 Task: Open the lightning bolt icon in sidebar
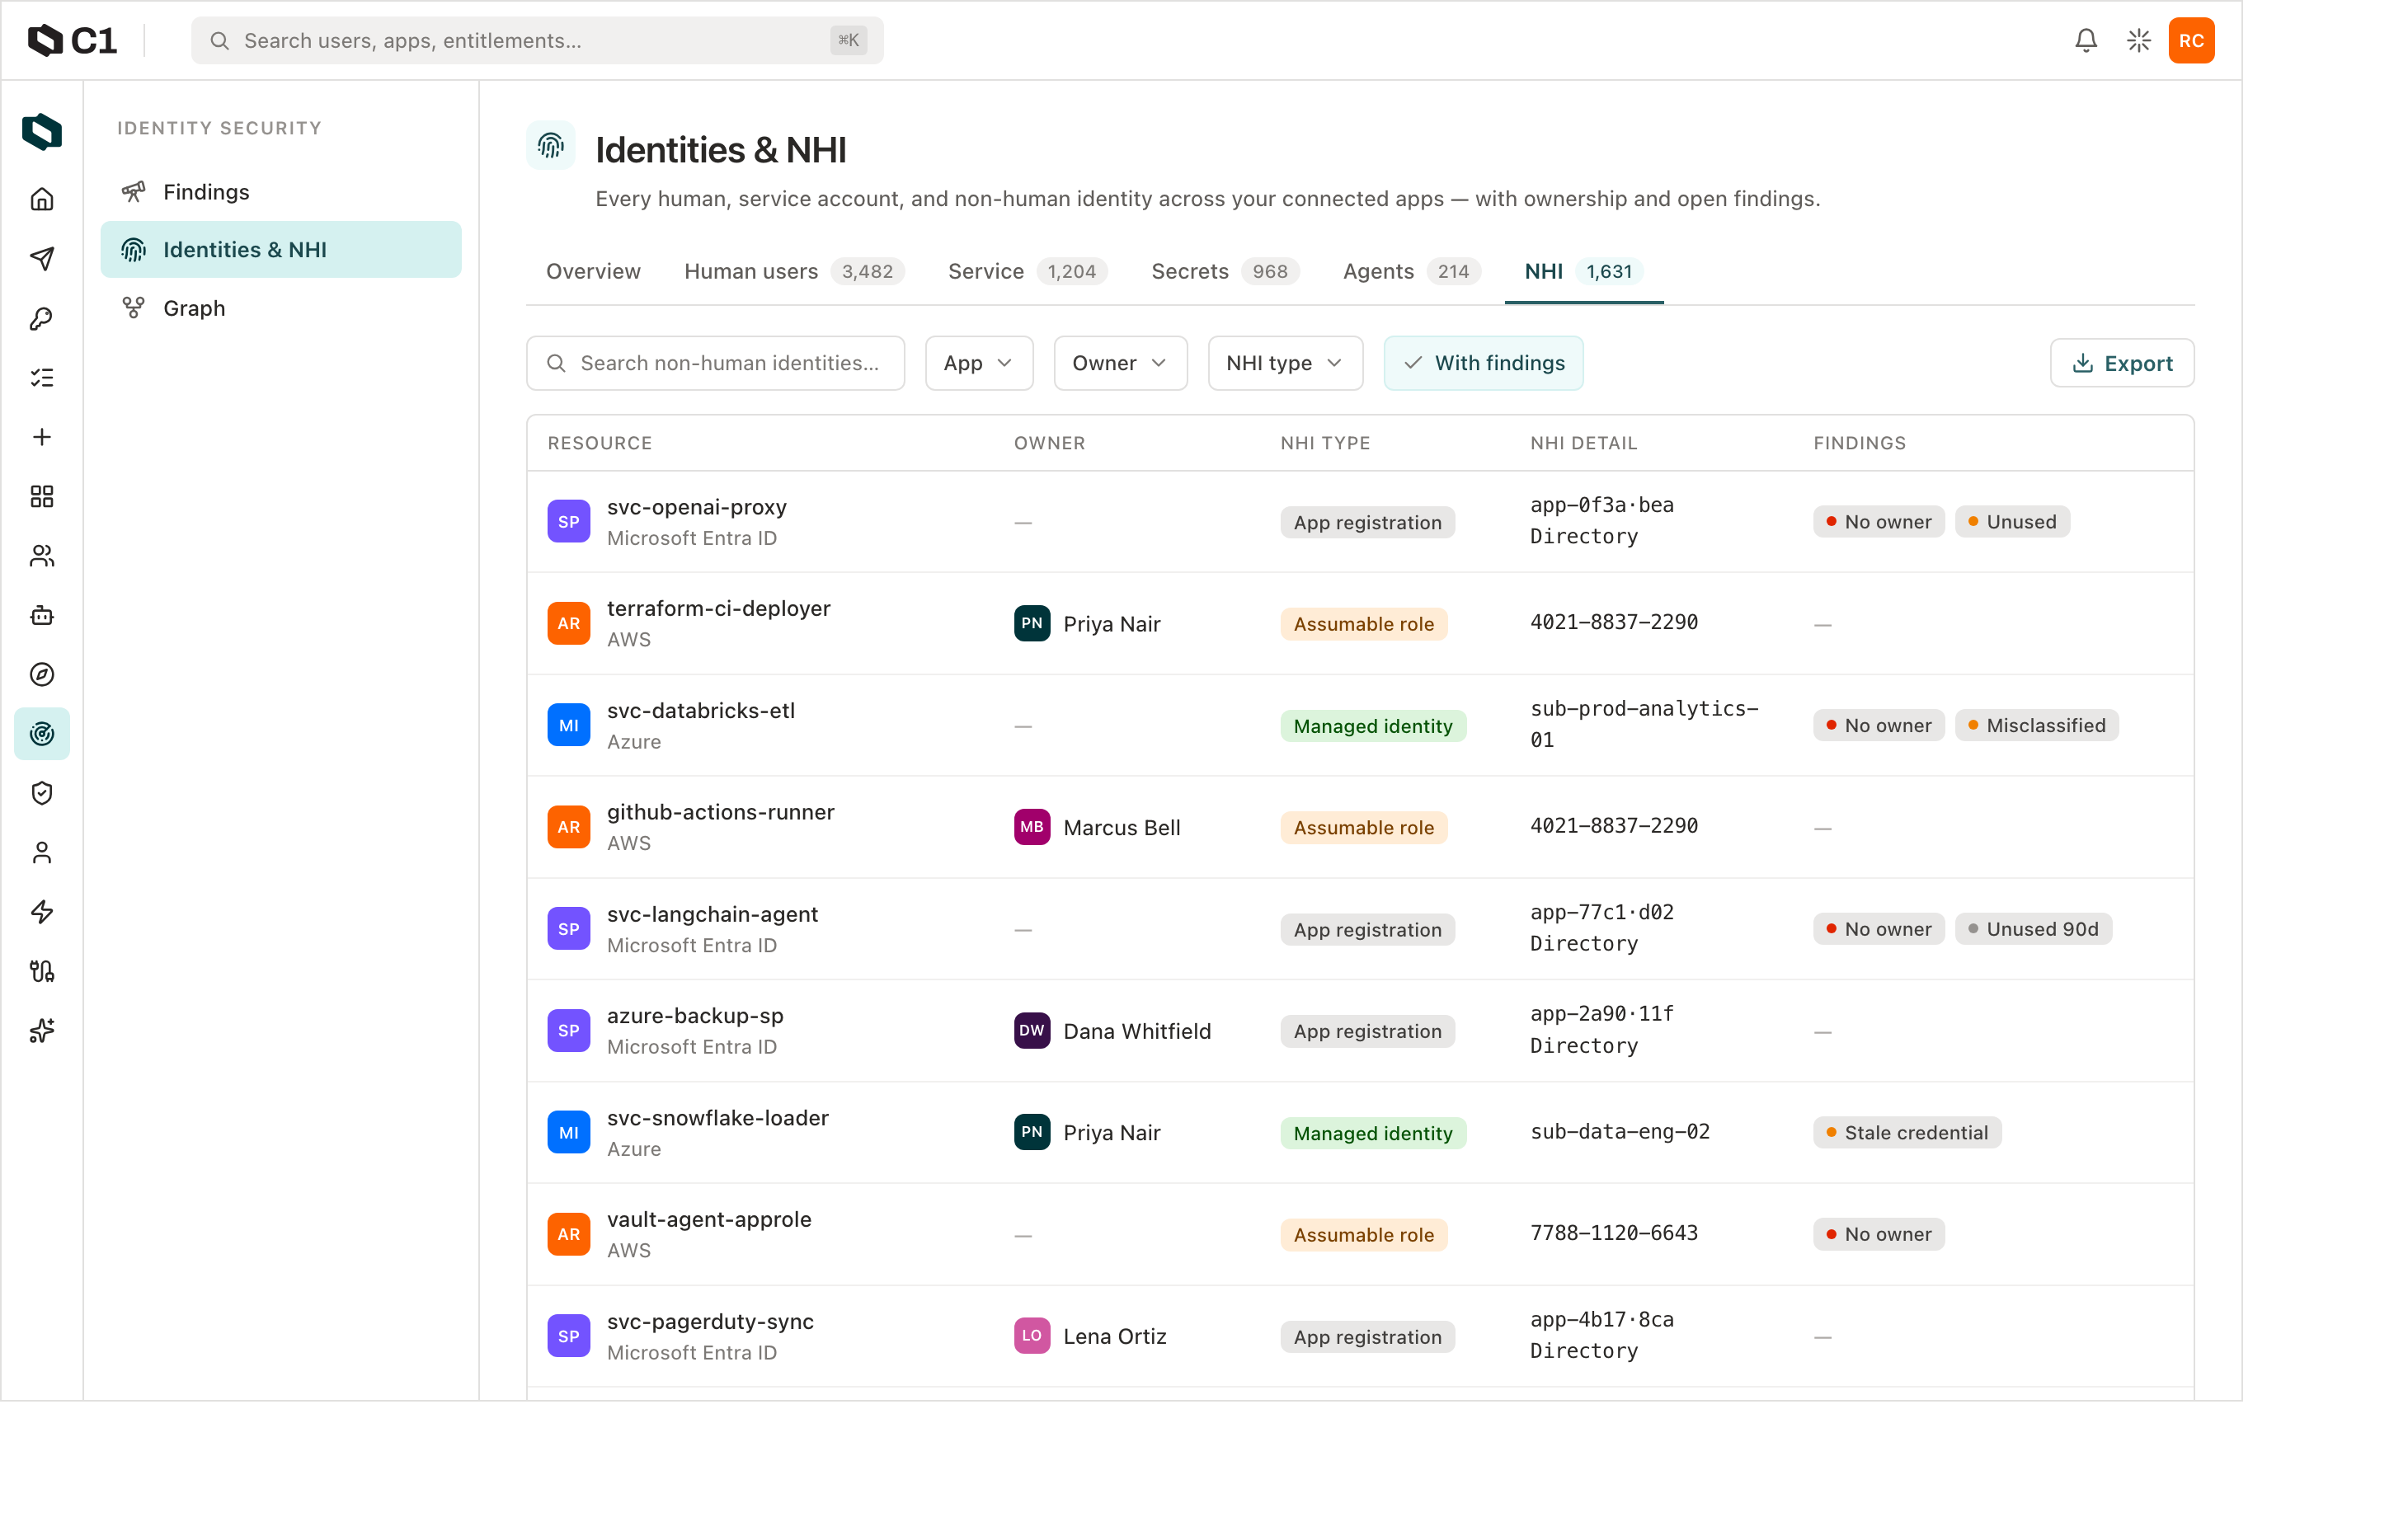42,912
